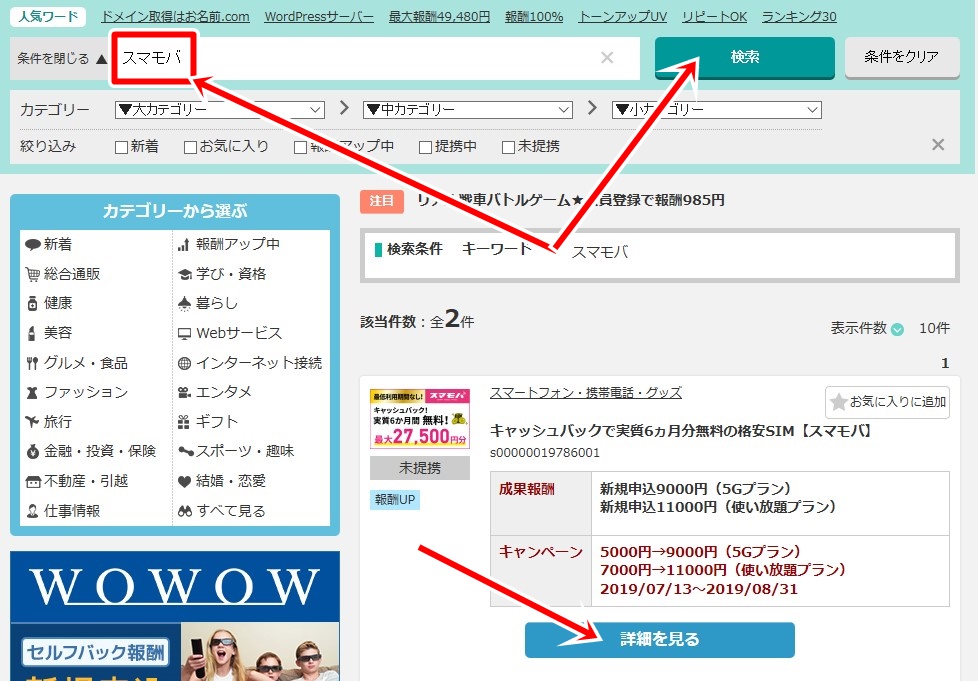Open the エンタメ category
The width and height of the screenshot is (978, 681).
[x=223, y=392]
